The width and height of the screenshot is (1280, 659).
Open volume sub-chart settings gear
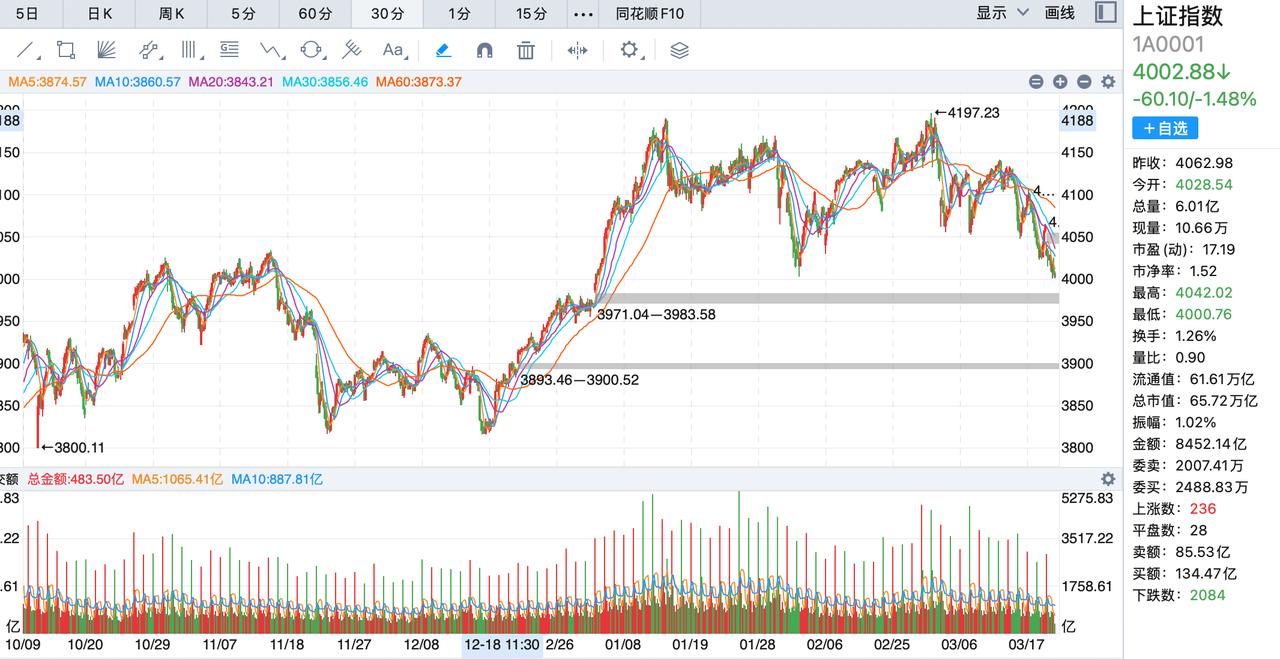click(x=1107, y=479)
